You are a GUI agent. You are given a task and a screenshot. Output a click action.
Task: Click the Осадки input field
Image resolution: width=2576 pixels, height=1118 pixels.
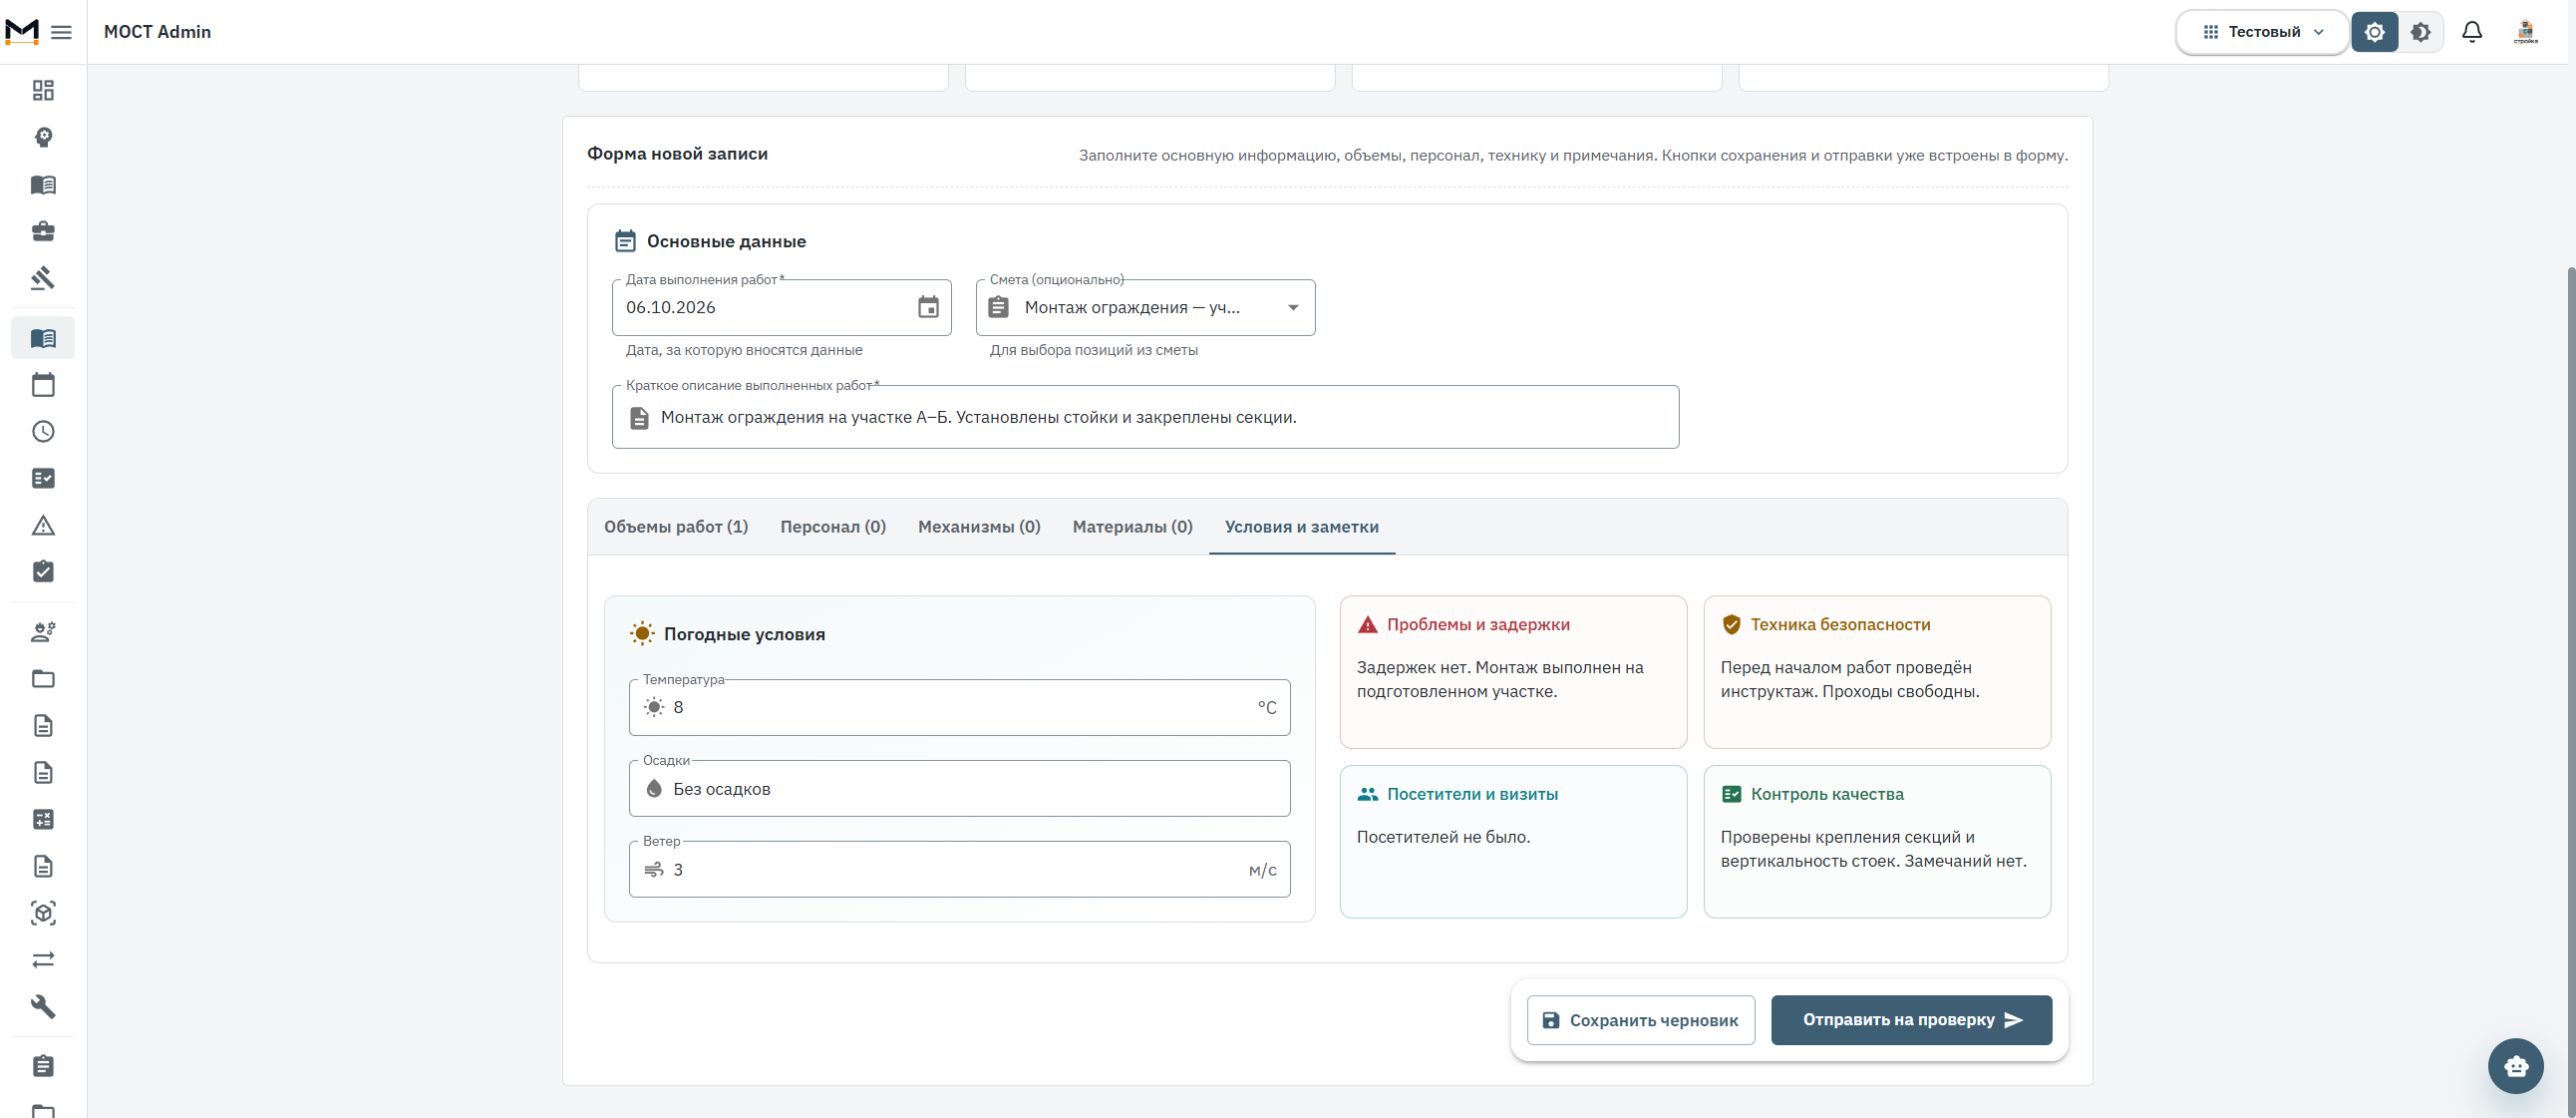pyautogui.click(x=959, y=789)
